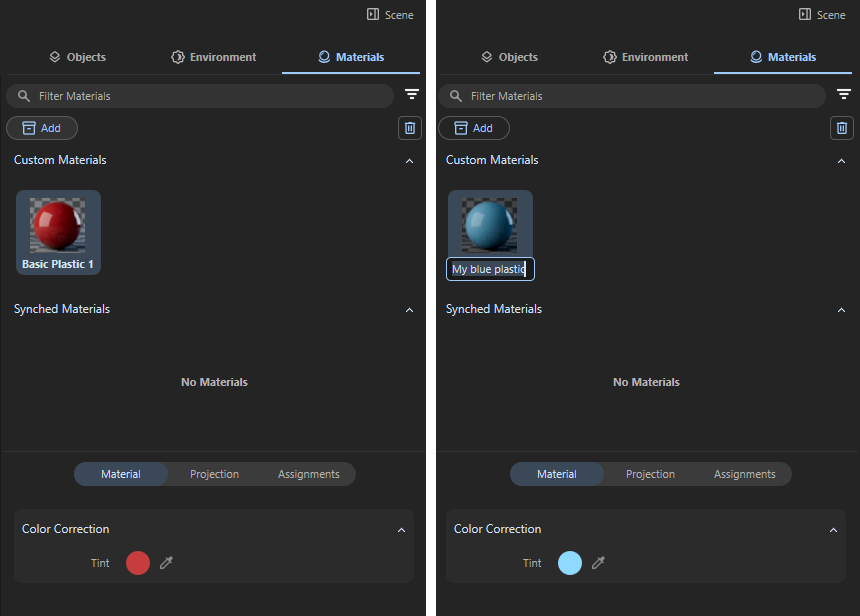Click the red Tint color swatch
Viewport: 860px width, 616px height.
[x=136, y=563]
